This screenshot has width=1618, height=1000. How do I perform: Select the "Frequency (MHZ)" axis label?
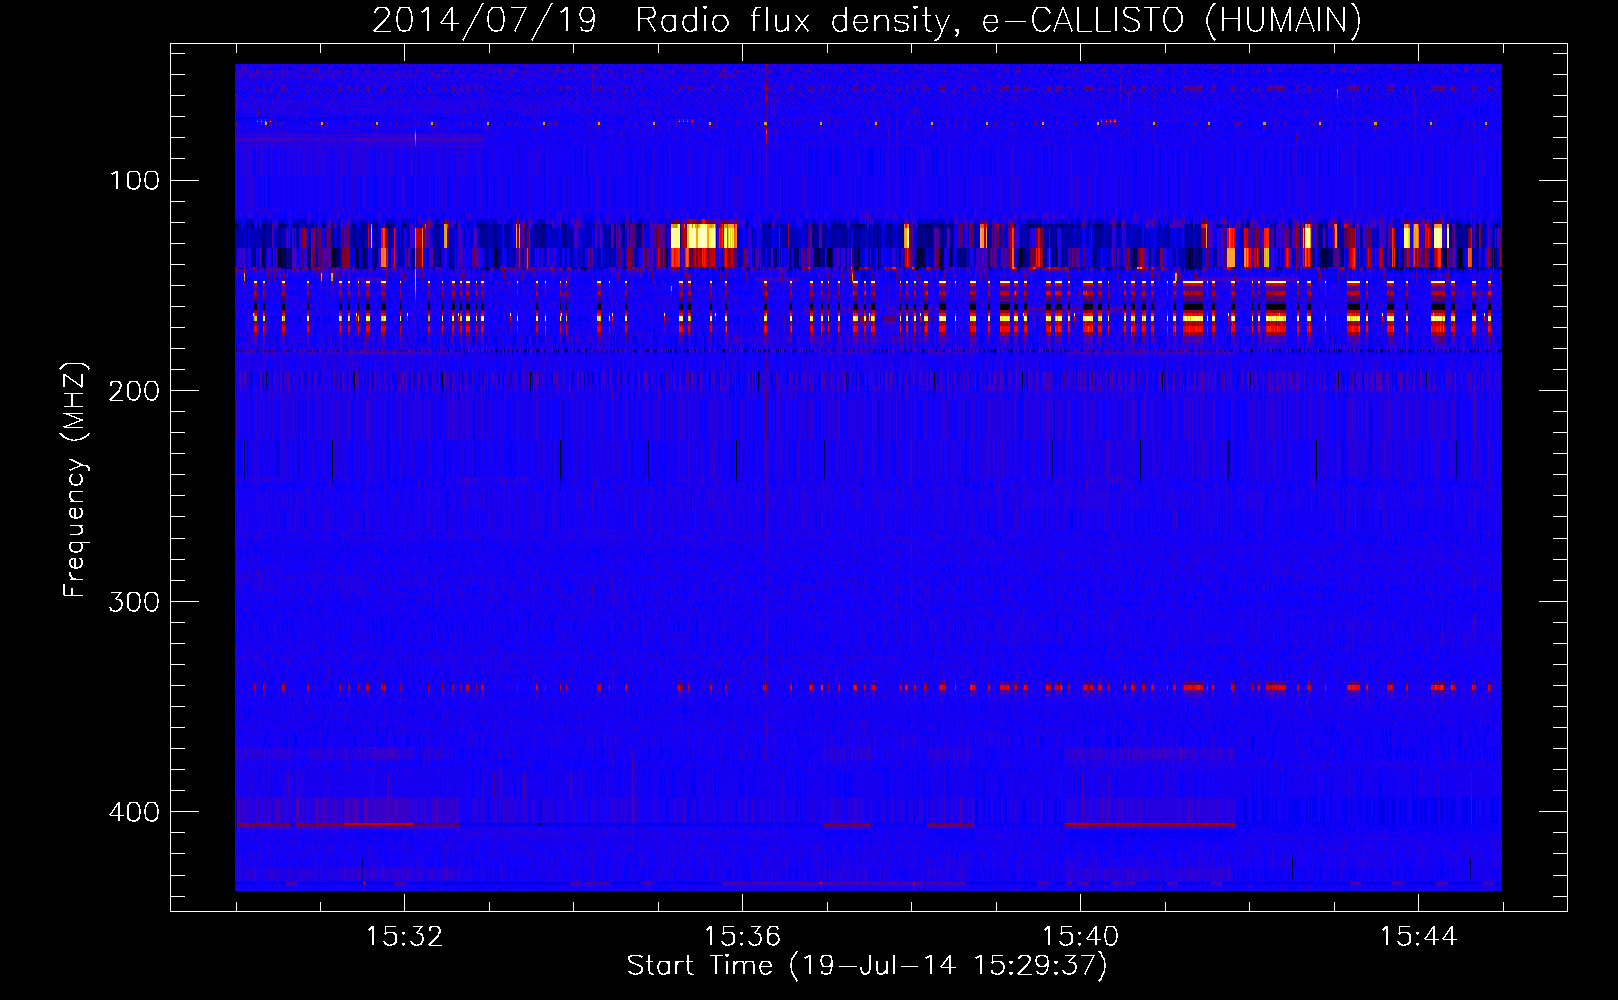tap(75, 480)
